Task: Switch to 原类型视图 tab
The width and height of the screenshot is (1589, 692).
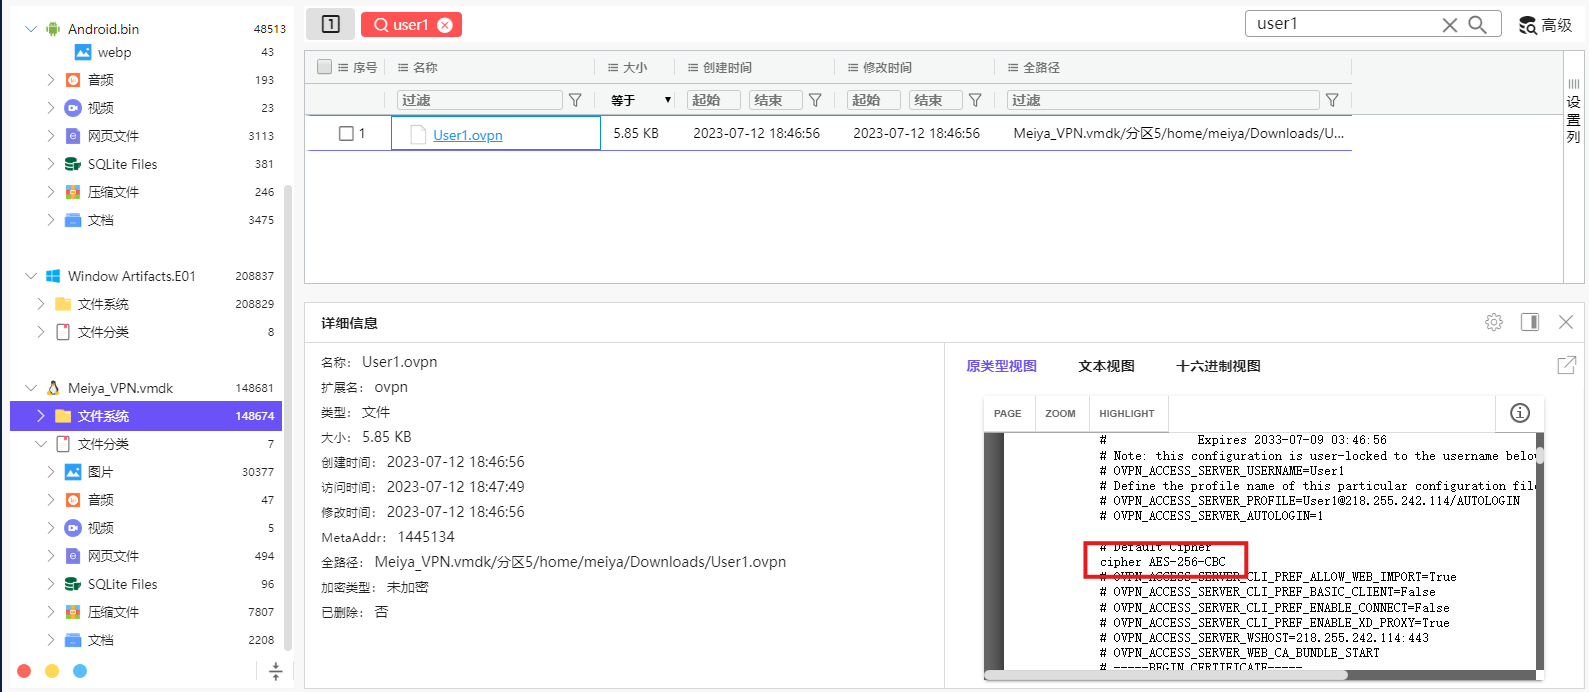Action: click(x=1001, y=366)
